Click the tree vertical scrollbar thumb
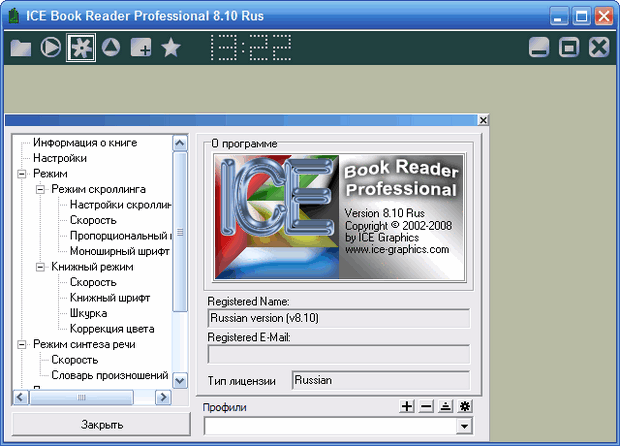The width and height of the screenshot is (620, 446). [180, 232]
